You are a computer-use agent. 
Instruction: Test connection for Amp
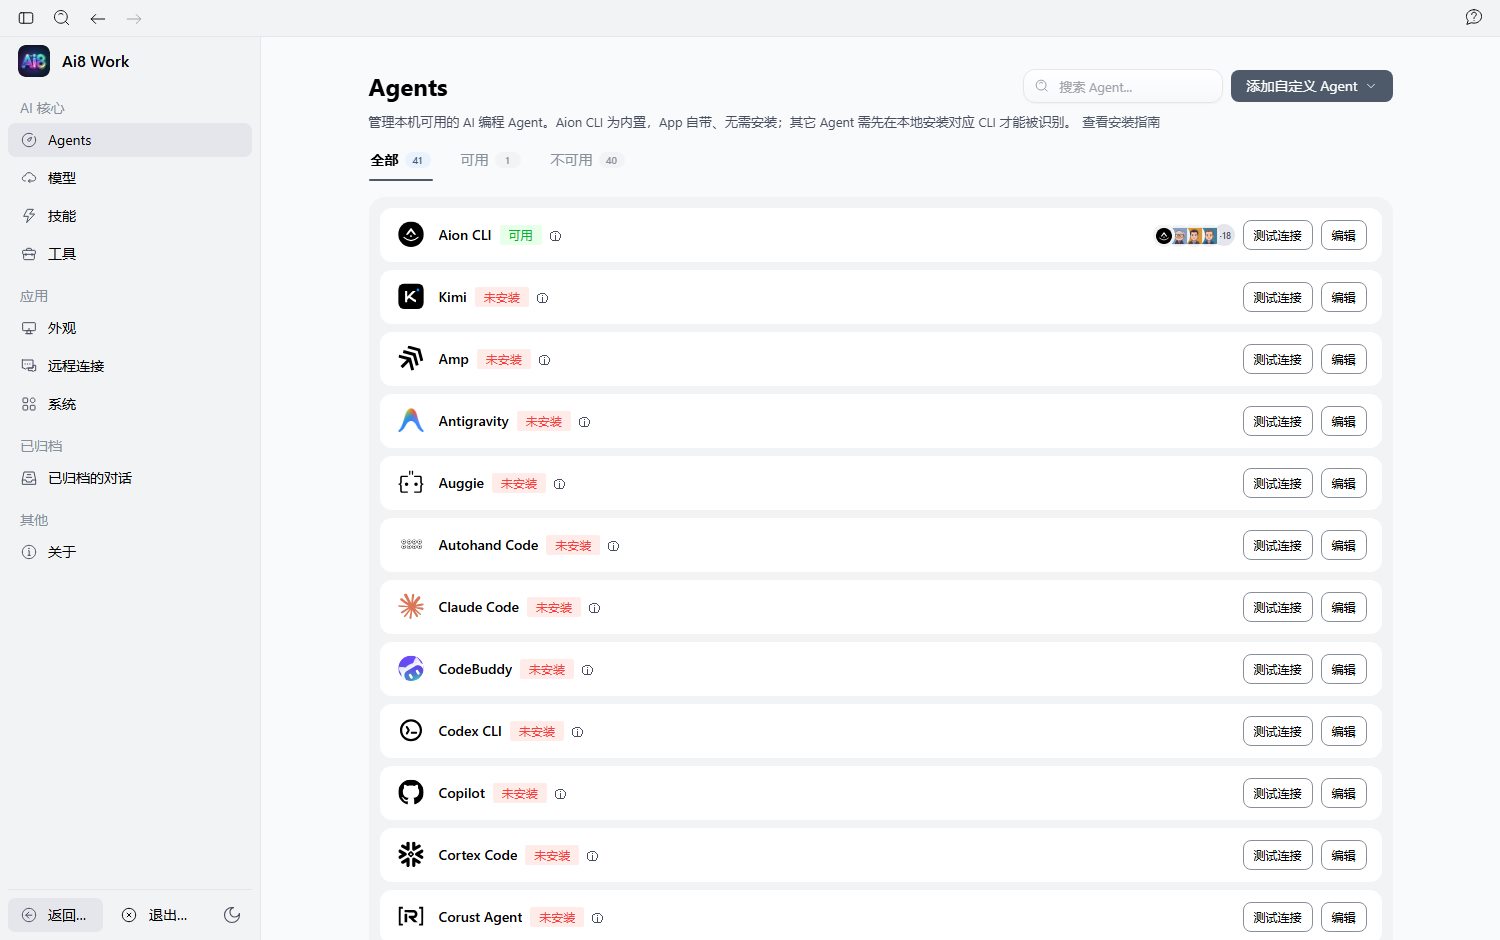[1277, 360]
